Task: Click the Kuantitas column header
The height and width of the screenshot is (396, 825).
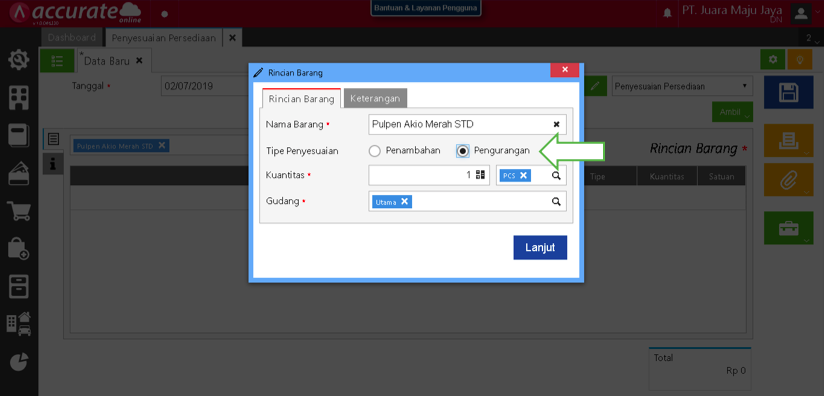Action: (x=667, y=177)
